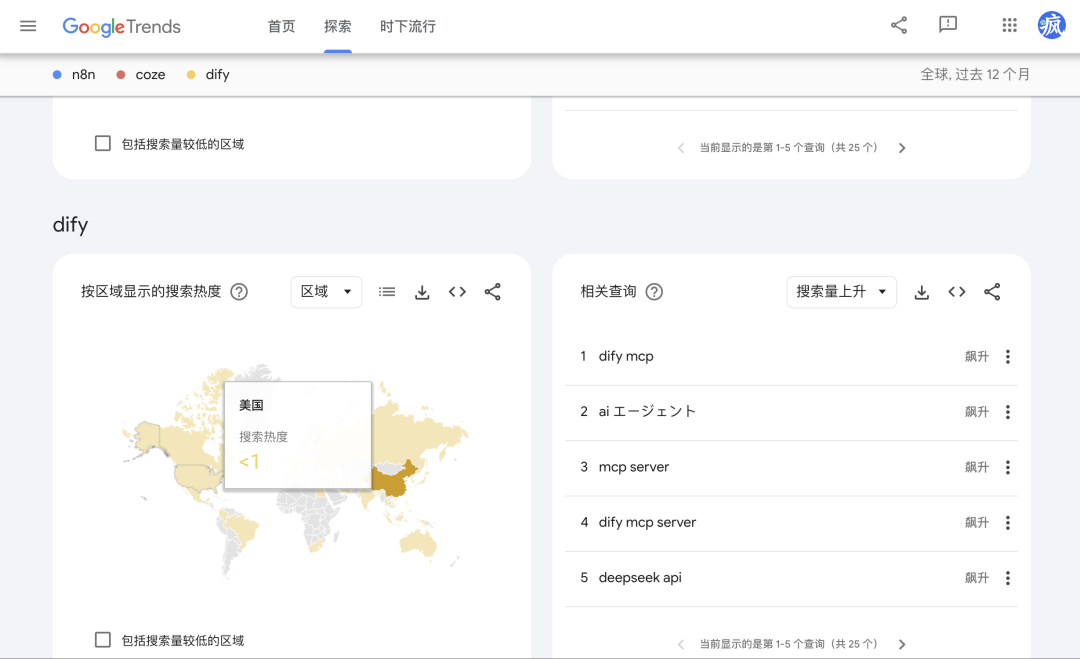Screen dimensions: 1080x659
Task: Click the dify mcp server query
Action: (x=647, y=522)
